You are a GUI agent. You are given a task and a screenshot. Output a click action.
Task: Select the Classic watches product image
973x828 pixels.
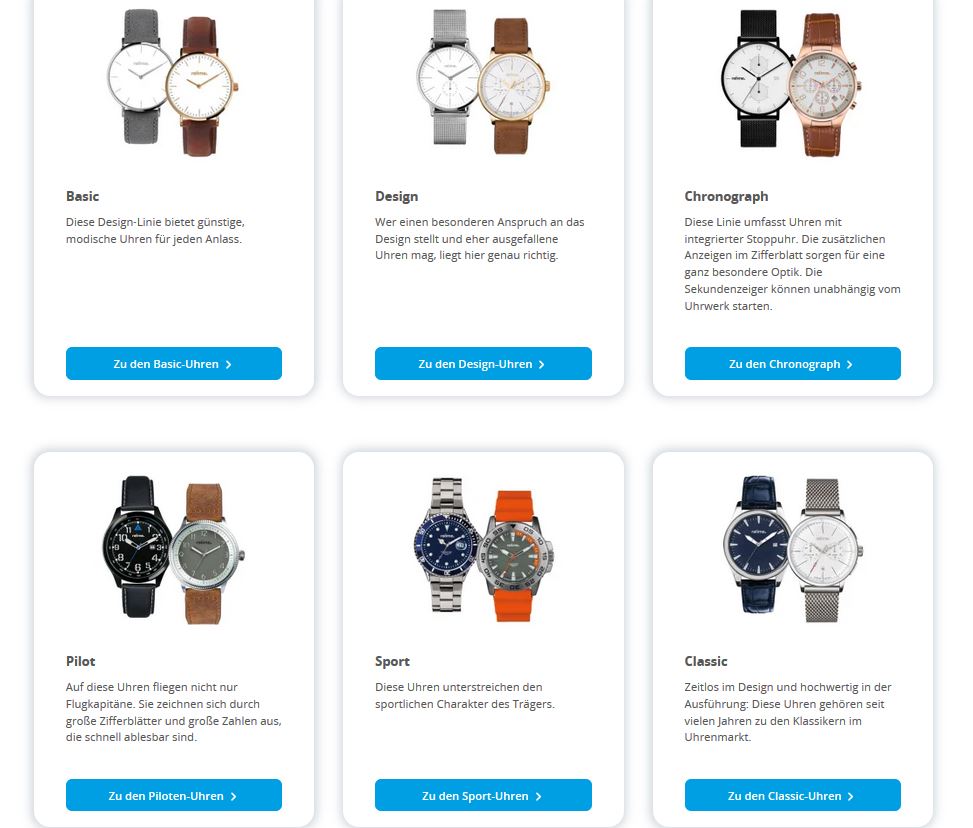coord(792,550)
